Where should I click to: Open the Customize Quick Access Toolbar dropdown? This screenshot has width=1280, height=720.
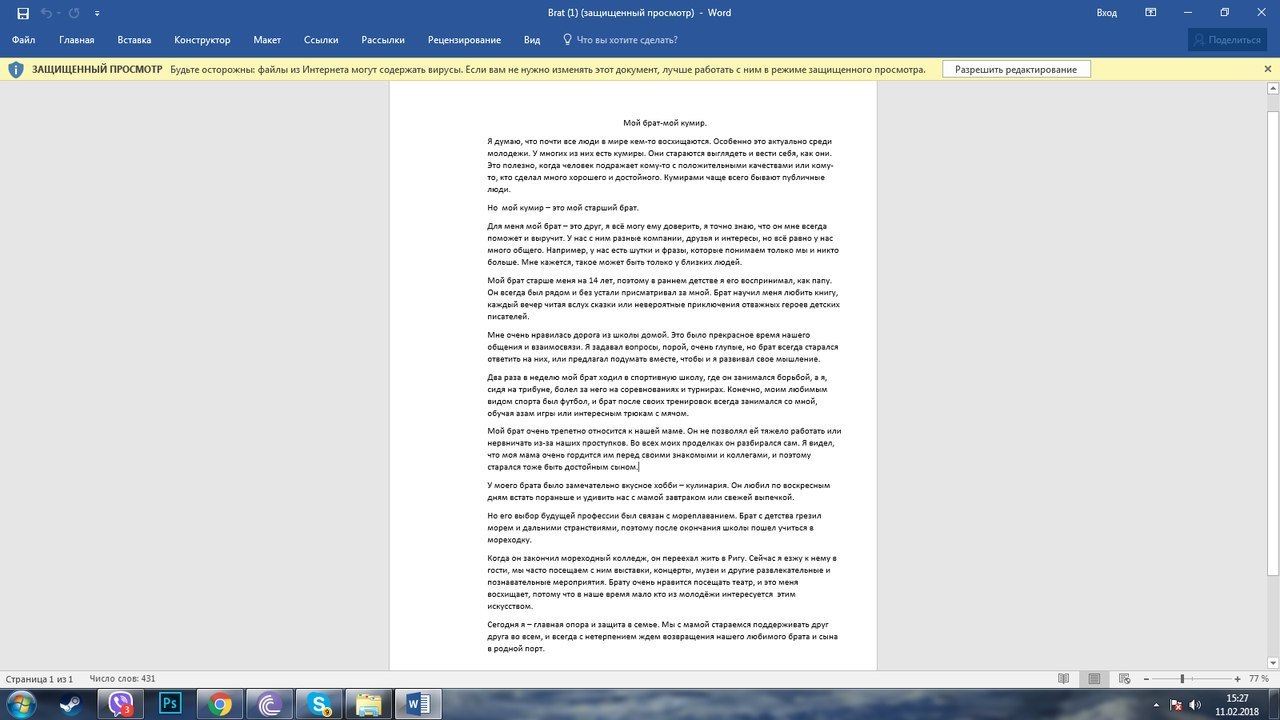coord(97,13)
